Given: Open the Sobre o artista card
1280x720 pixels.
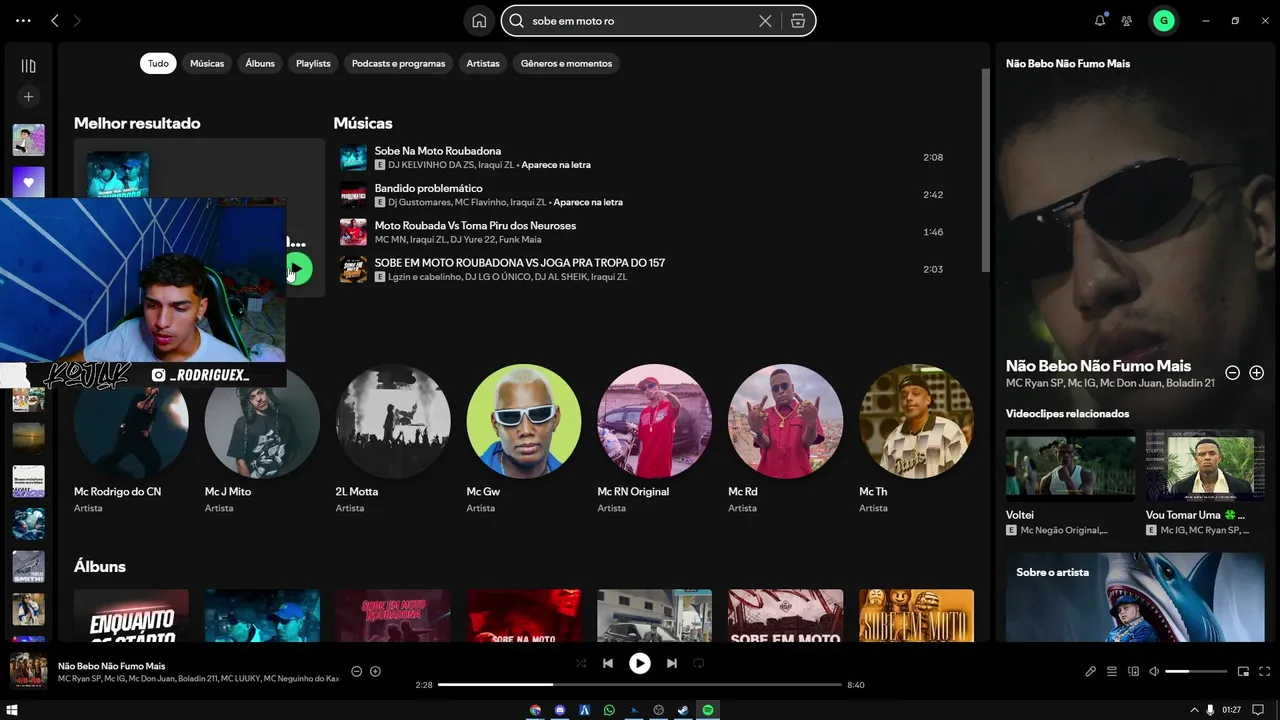Looking at the screenshot, I should 1135,597.
